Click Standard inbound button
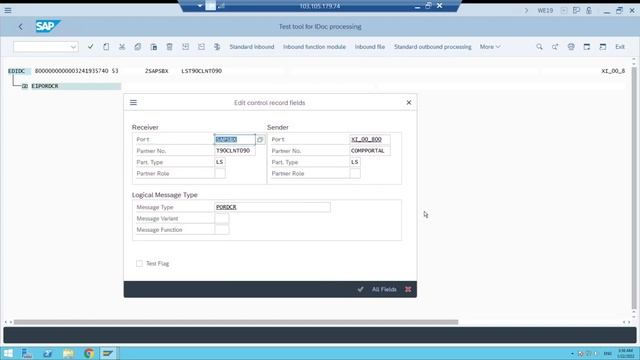Screen dimensions: 640x360 click(252, 47)
